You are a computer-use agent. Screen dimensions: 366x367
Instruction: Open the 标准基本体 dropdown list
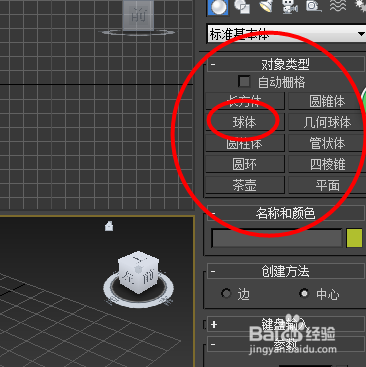(286, 33)
